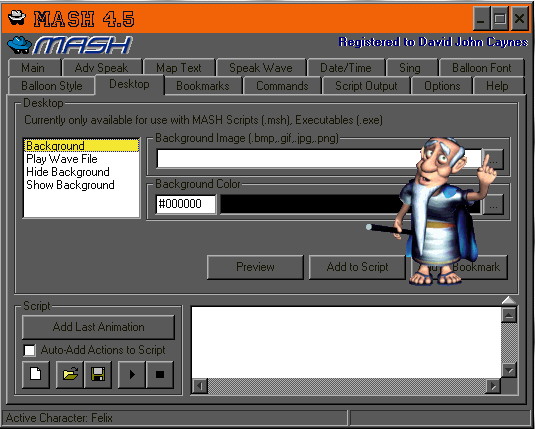535x429 pixels.
Task: Go to the Bookmarks tab
Action: point(203,86)
